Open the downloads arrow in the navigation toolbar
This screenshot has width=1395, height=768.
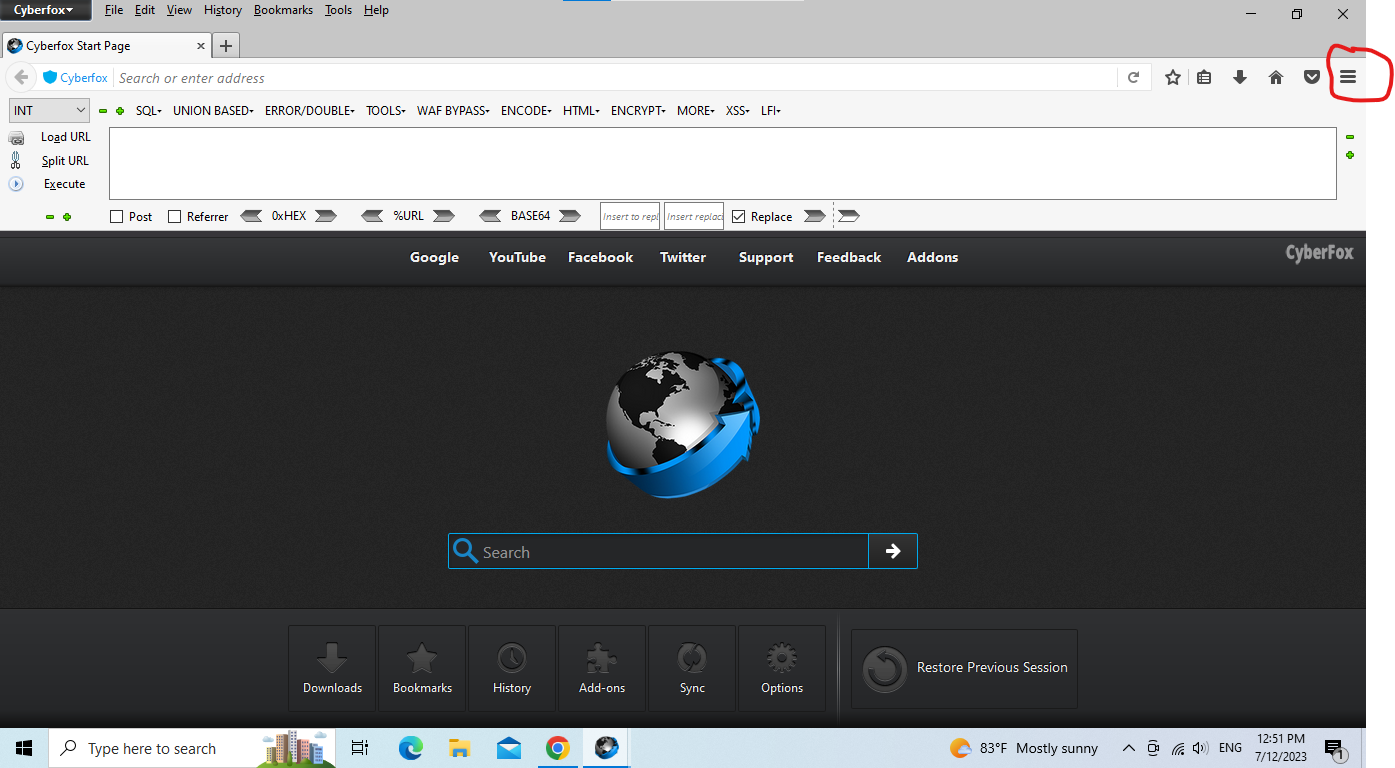(x=1240, y=77)
